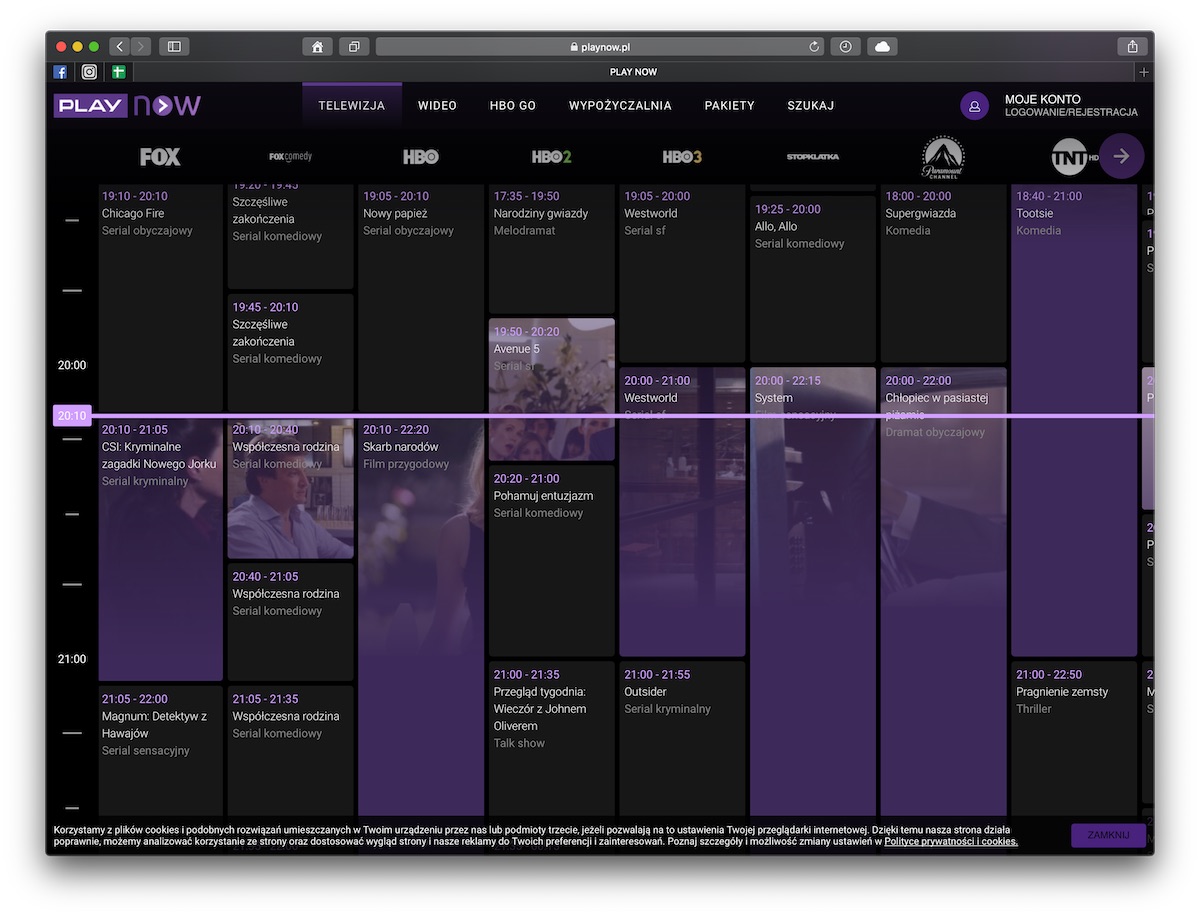Switch to the WIDEO section
This screenshot has height=916, width=1200.
(x=437, y=106)
